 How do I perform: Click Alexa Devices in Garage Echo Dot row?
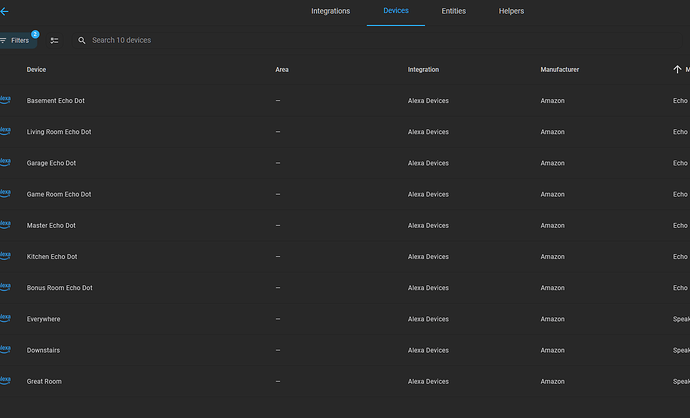coord(428,163)
